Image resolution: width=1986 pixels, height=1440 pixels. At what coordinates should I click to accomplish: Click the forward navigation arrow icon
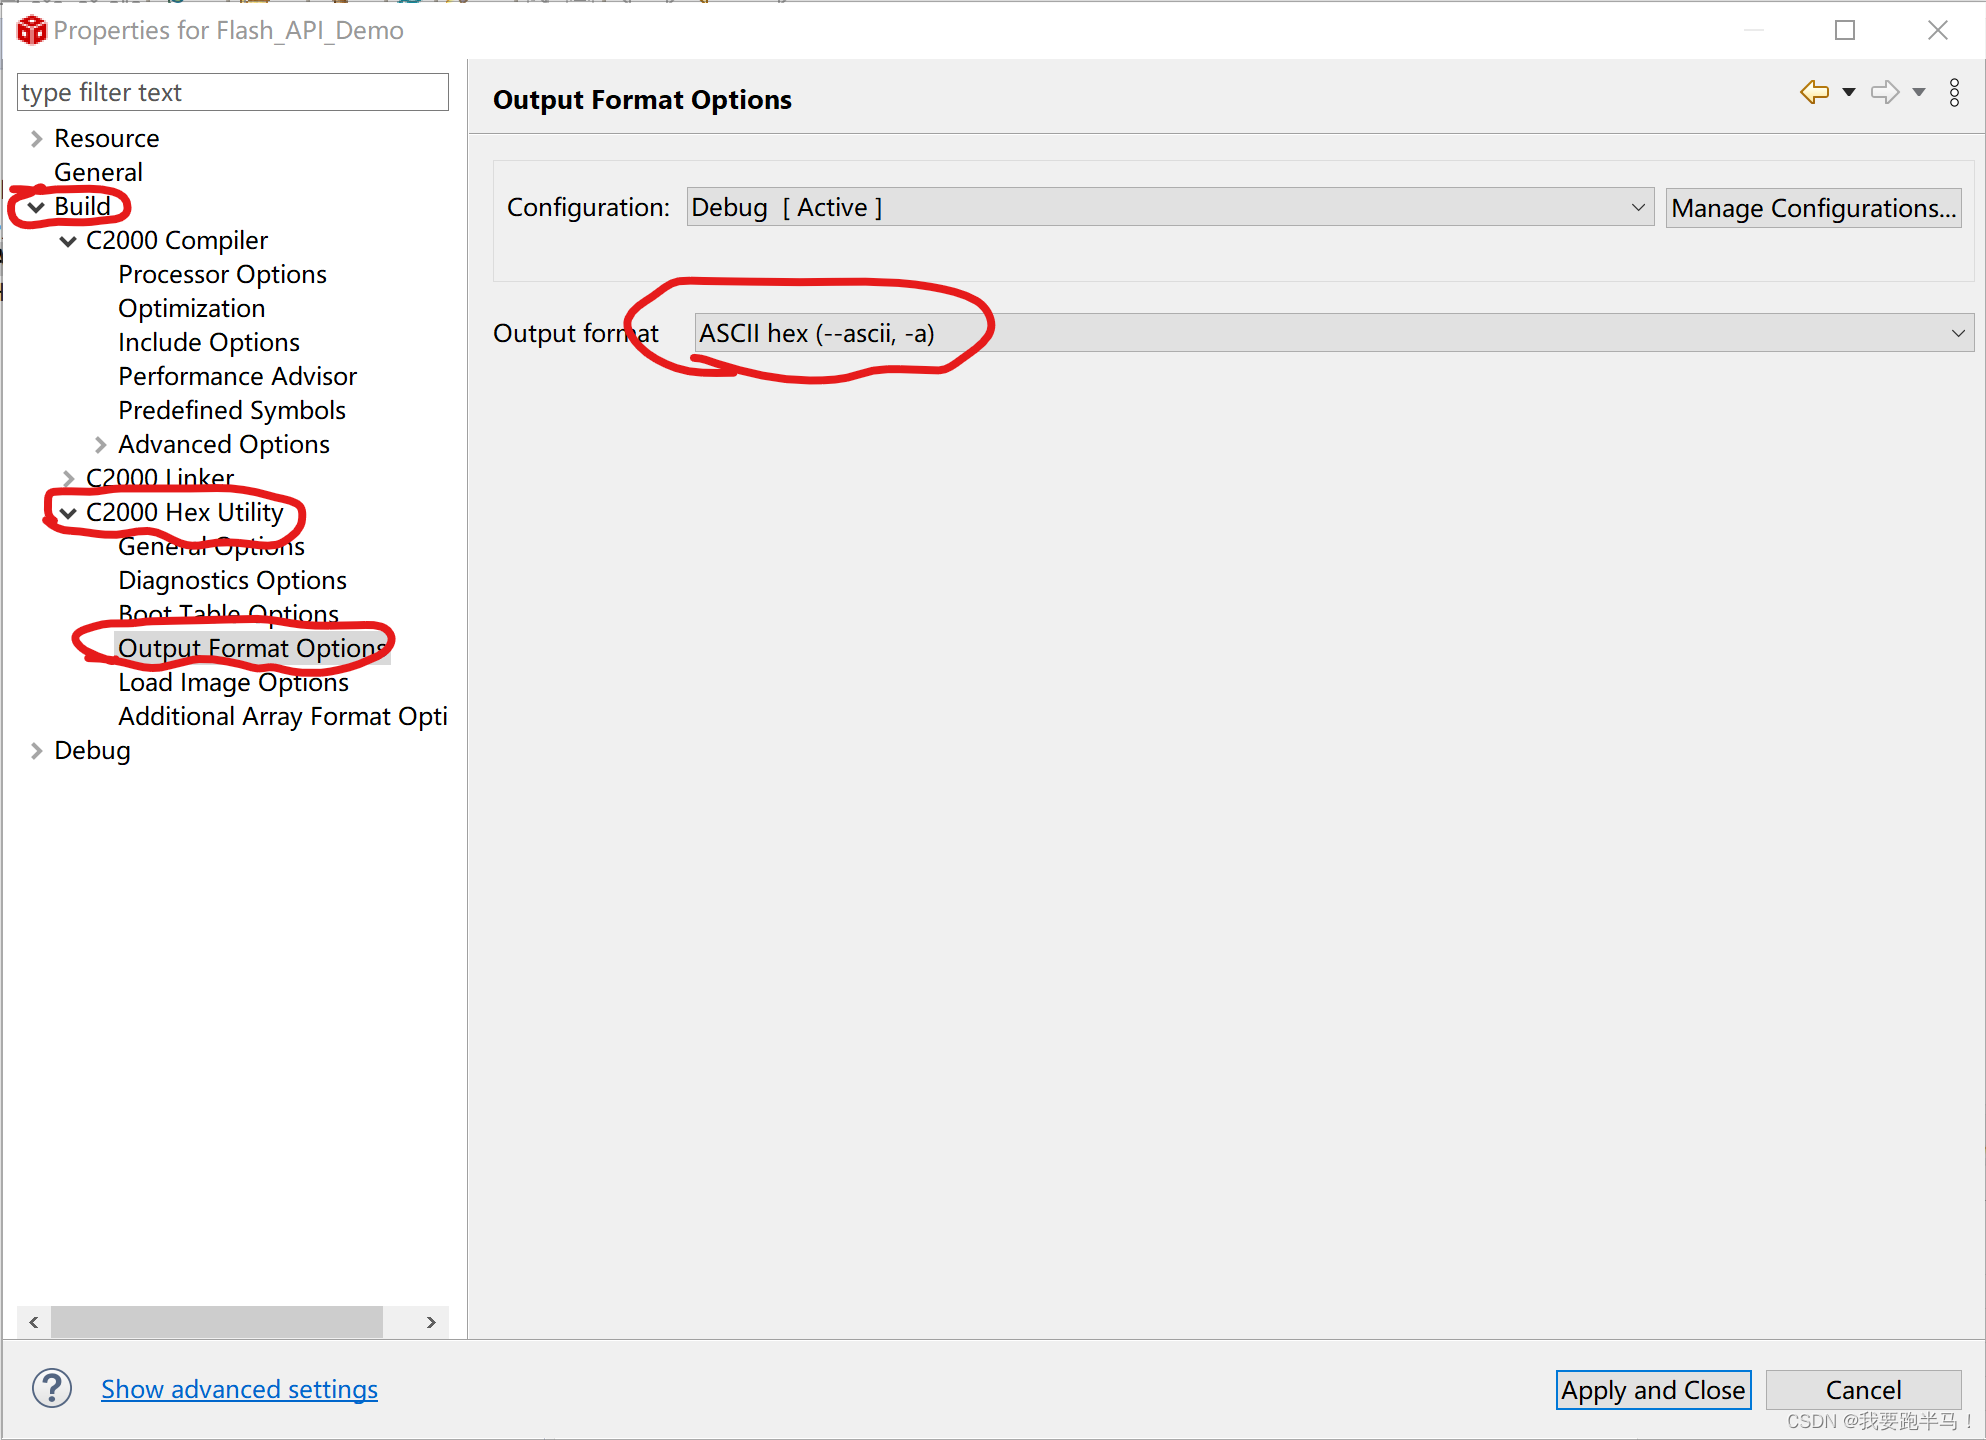(x=1884, y=93)
